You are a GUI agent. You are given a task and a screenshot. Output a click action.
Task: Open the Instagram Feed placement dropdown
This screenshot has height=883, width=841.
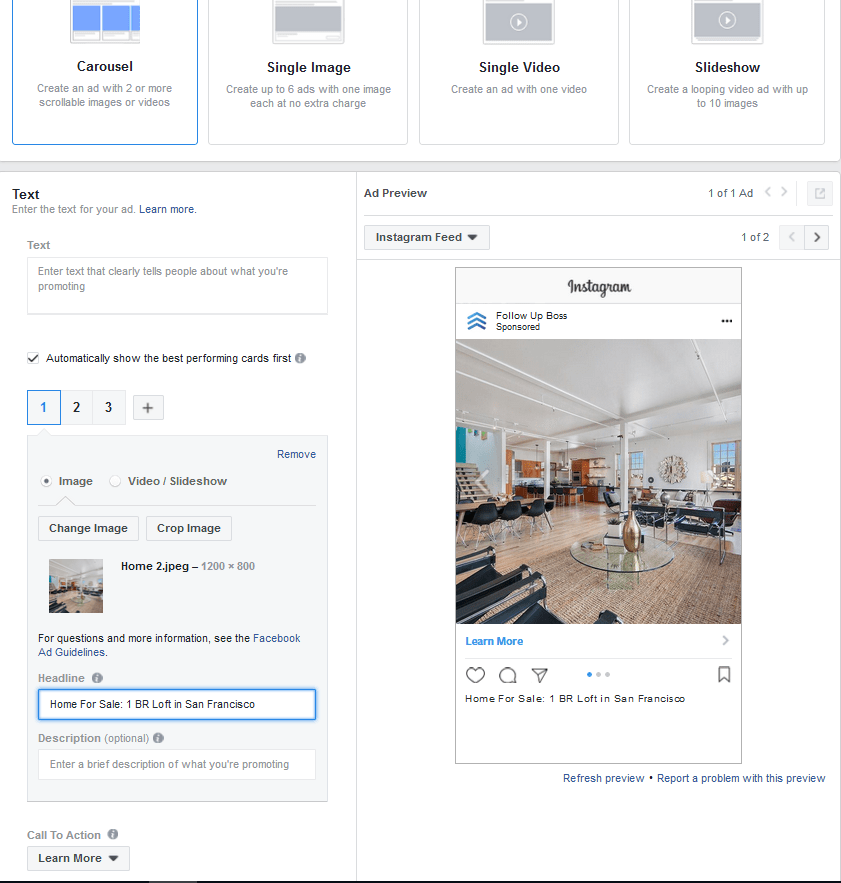click(426, 237)
